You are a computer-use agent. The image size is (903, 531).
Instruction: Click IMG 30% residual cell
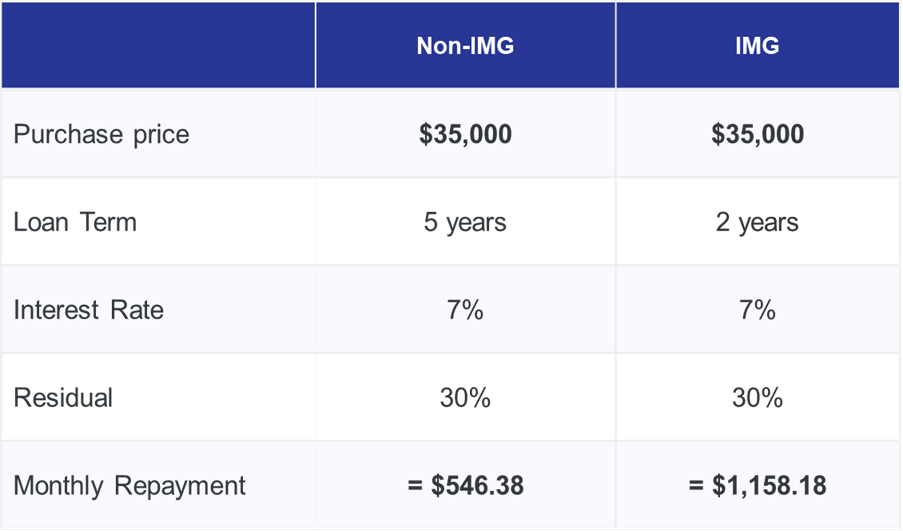(x=757, y=398)
